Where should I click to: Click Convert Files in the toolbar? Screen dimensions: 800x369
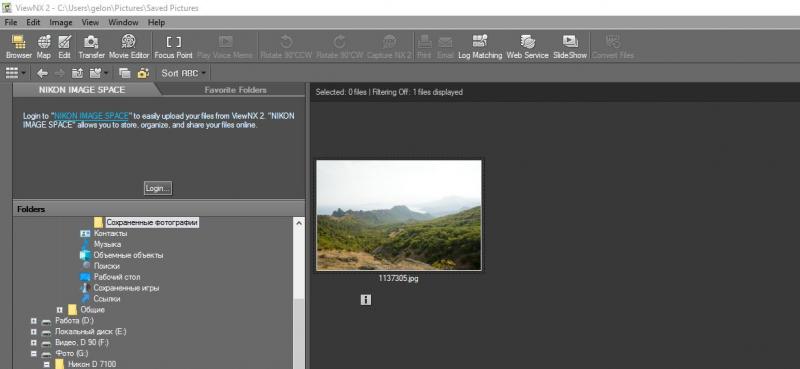pyautogui.click(x=613, y=47)
